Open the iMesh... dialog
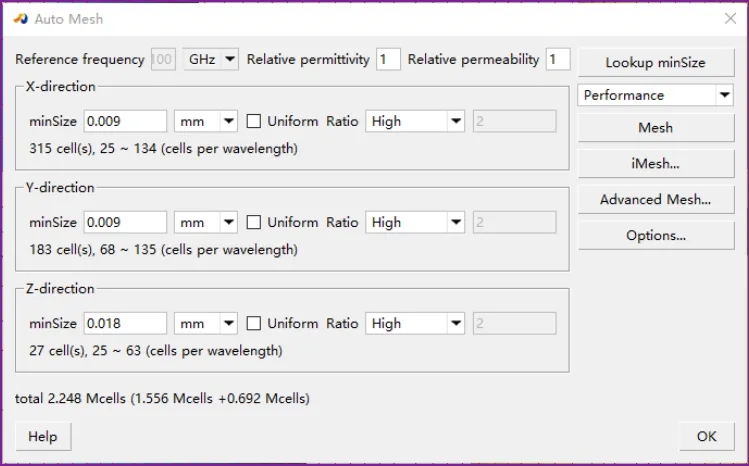Viewport: 749px width, 466px height. click(655, 163)
